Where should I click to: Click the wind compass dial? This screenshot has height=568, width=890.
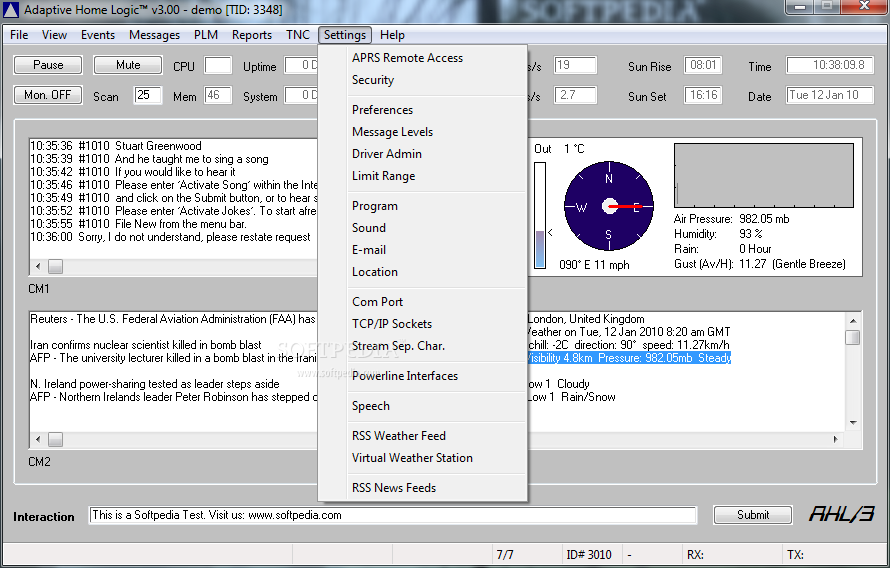[x=608, y=206]
